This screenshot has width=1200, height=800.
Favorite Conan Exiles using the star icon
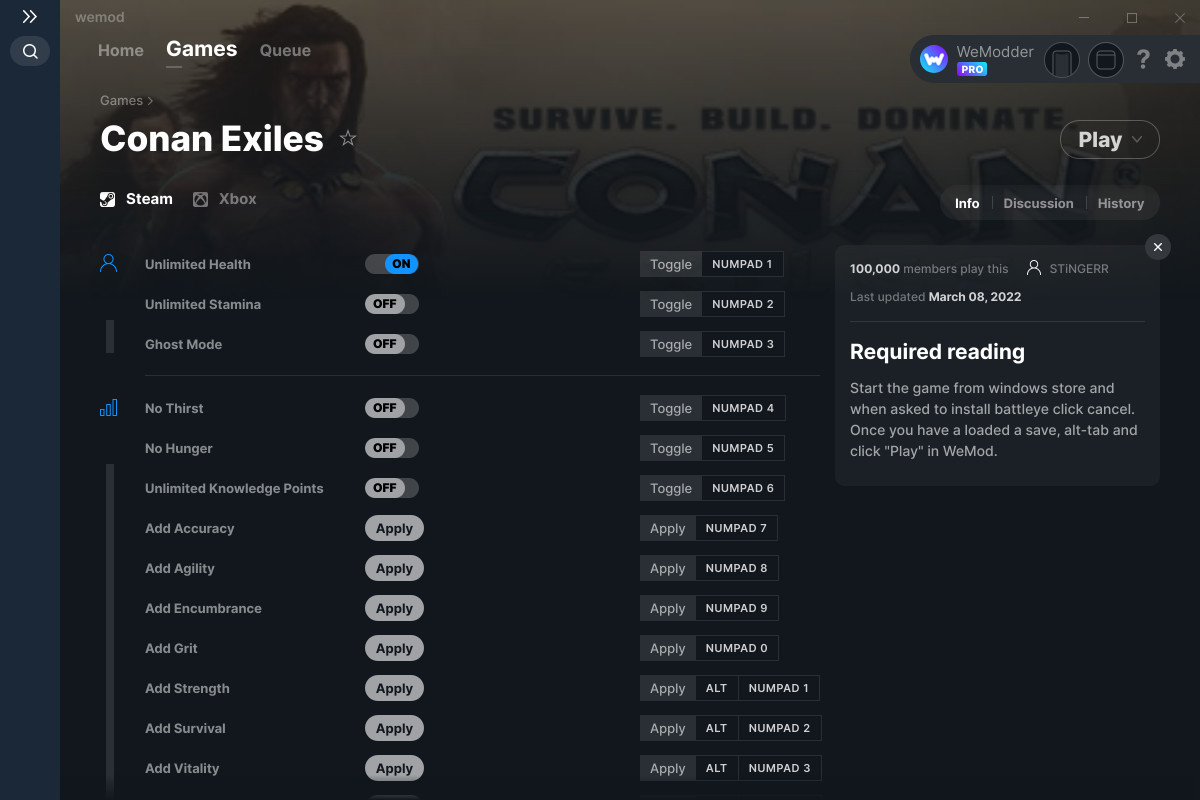[x=347, y=139]
